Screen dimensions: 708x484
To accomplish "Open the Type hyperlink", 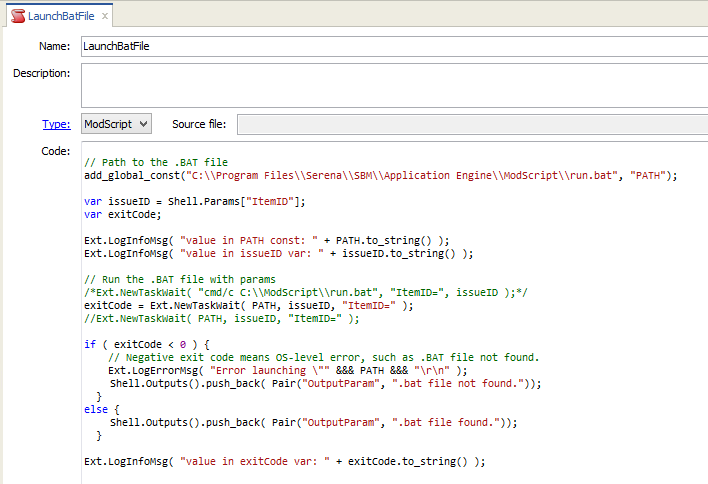I will click(55, 124).
